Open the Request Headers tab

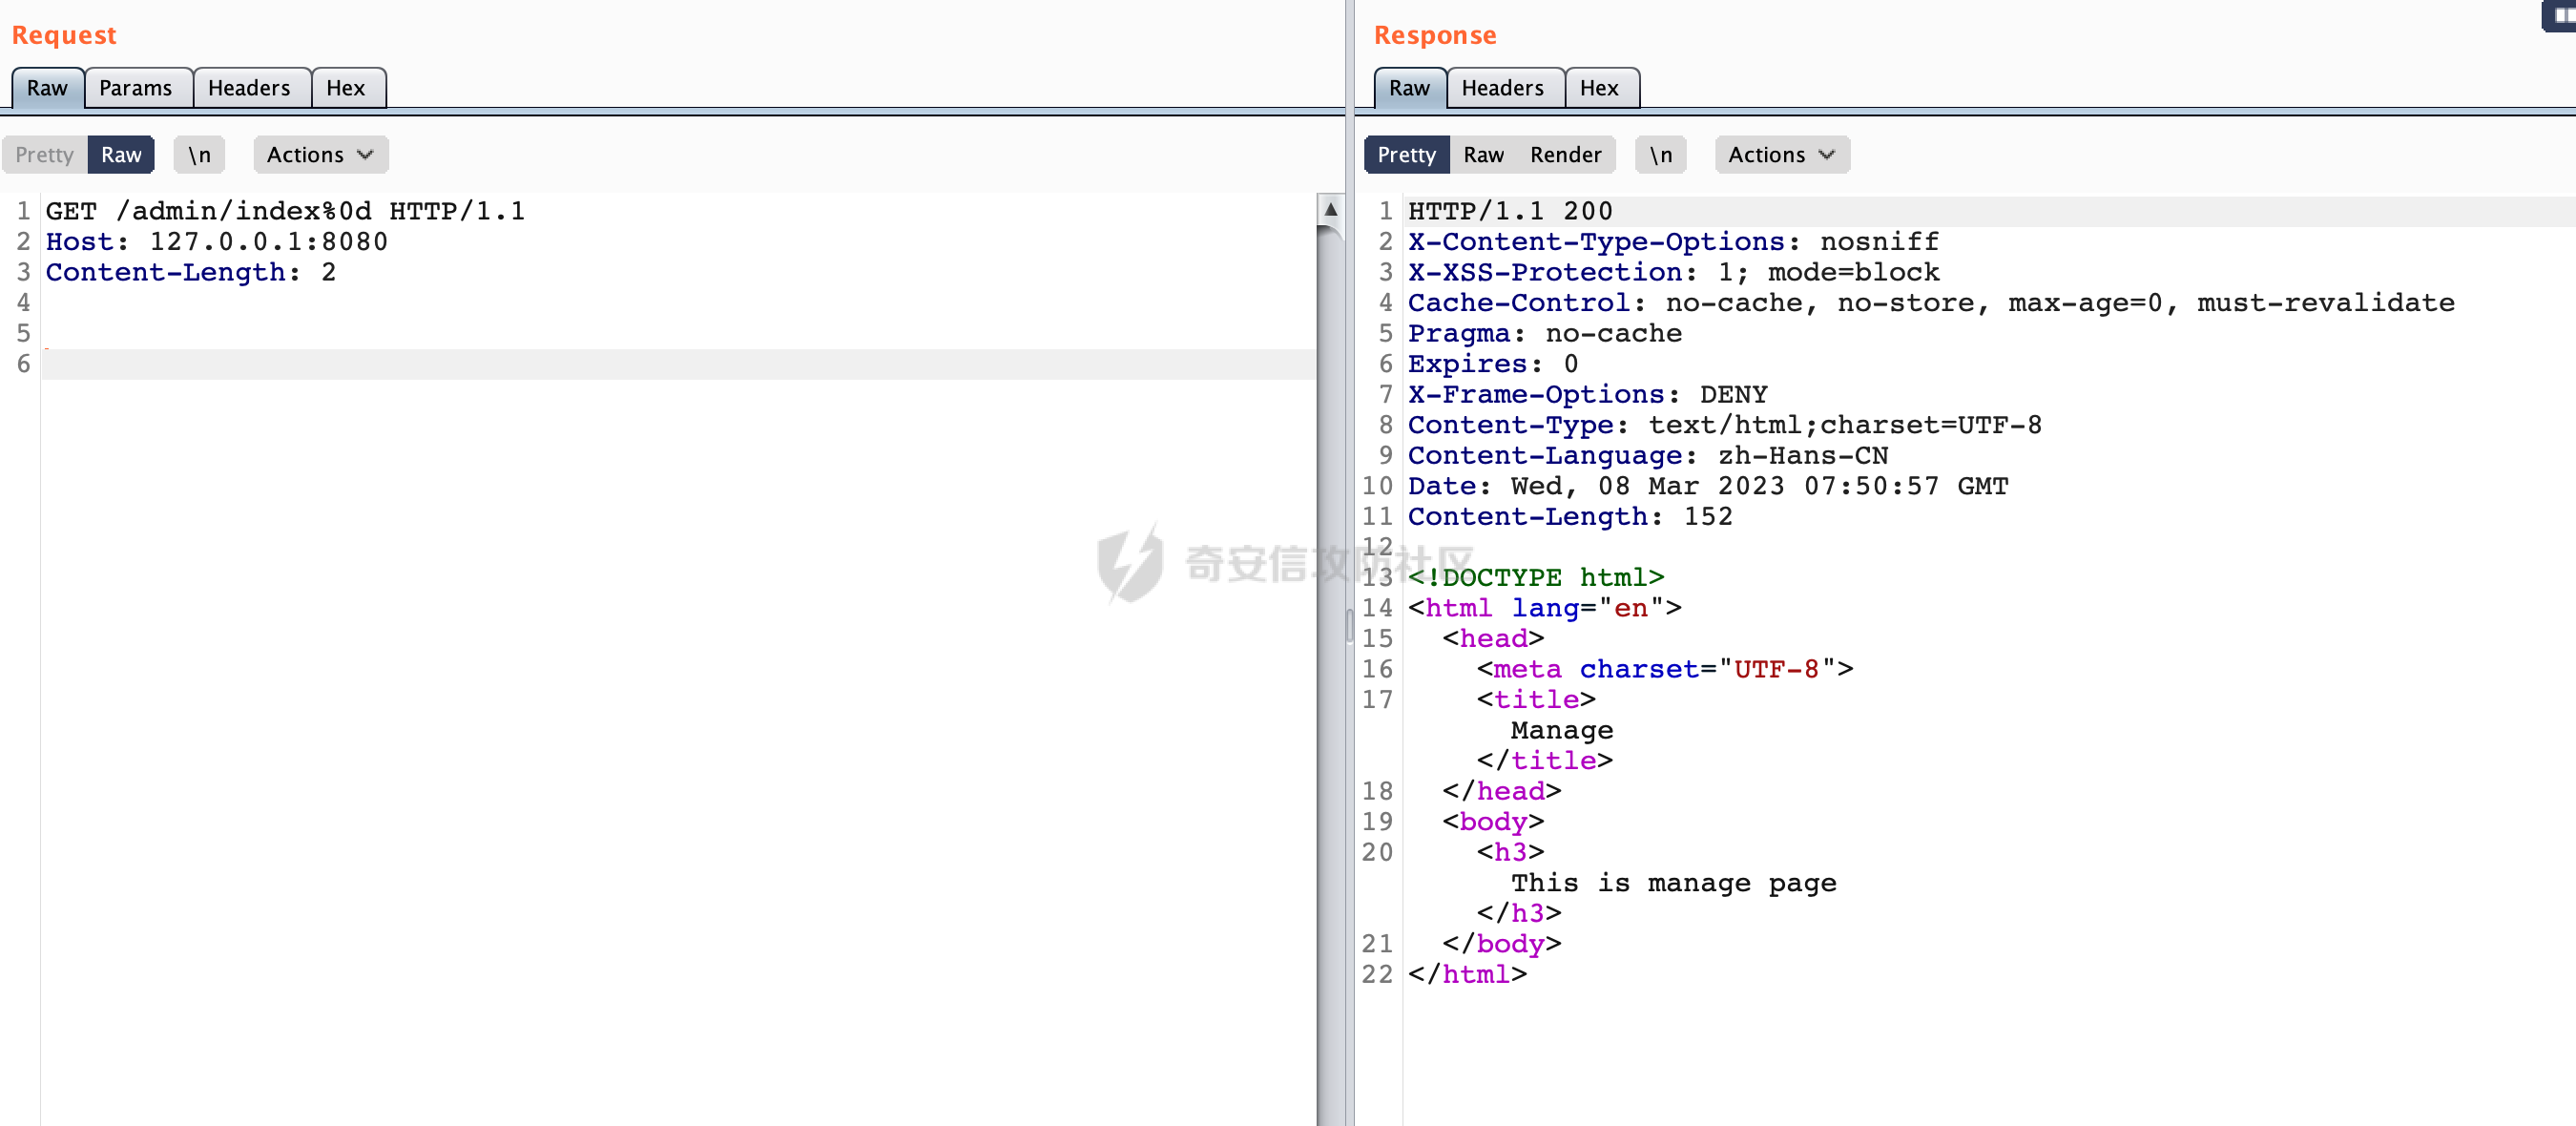click(x=249, y=88)
